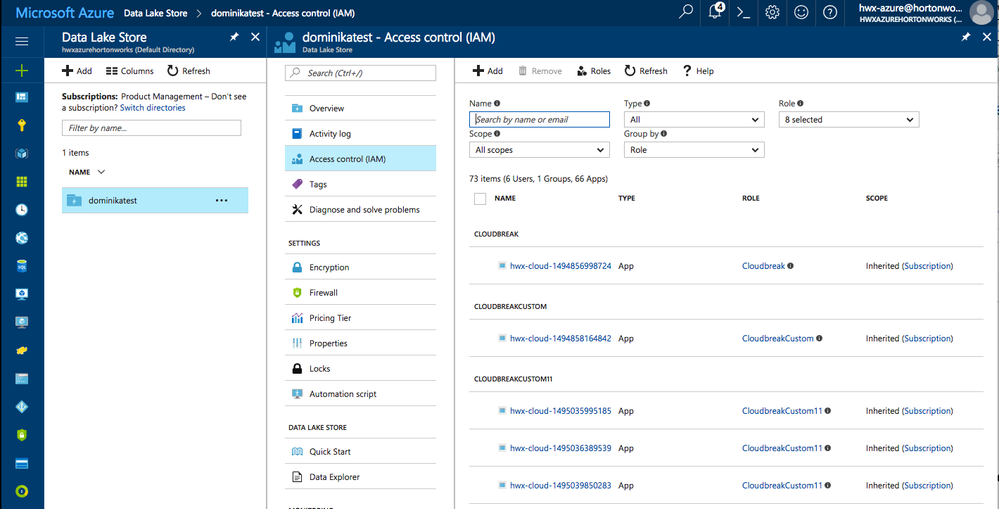Open Data Explorer menu item
Screen dimensions: 999x509
[334, 477]
